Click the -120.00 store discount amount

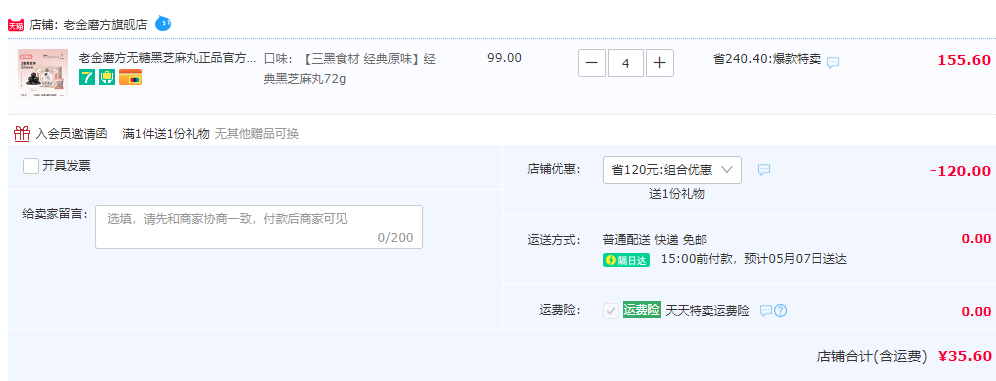click(x=960, y=171)
